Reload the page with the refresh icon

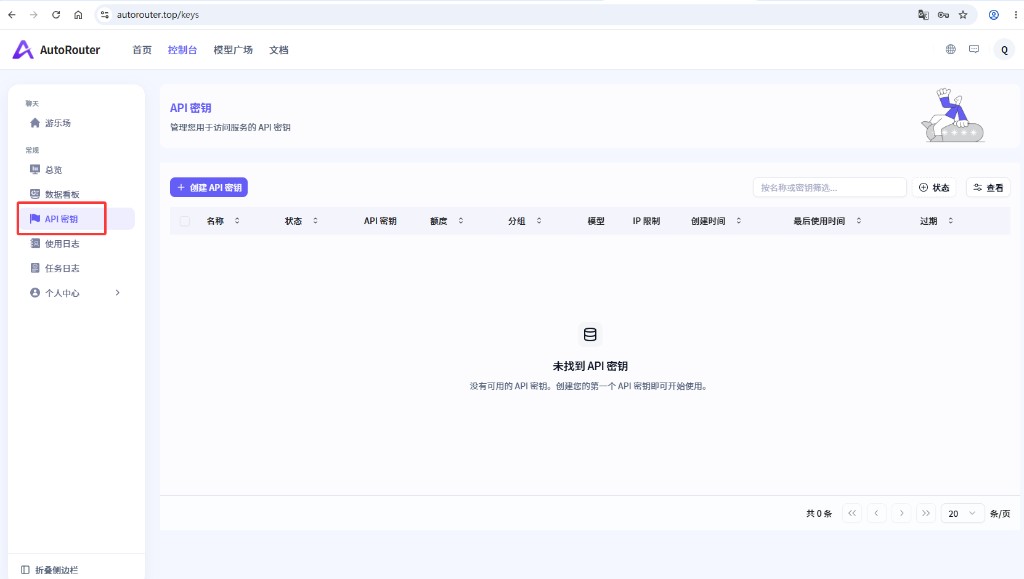coord(56,14)
